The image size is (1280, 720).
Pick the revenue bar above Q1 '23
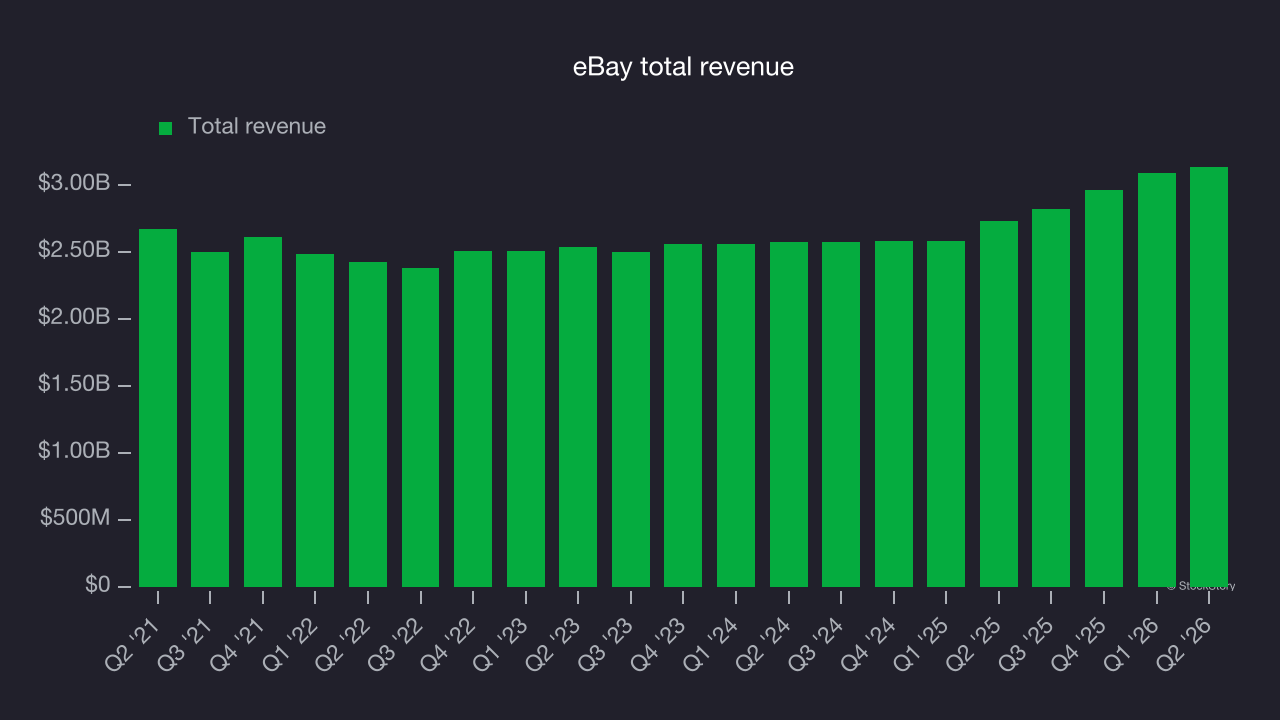pos(526,419)
